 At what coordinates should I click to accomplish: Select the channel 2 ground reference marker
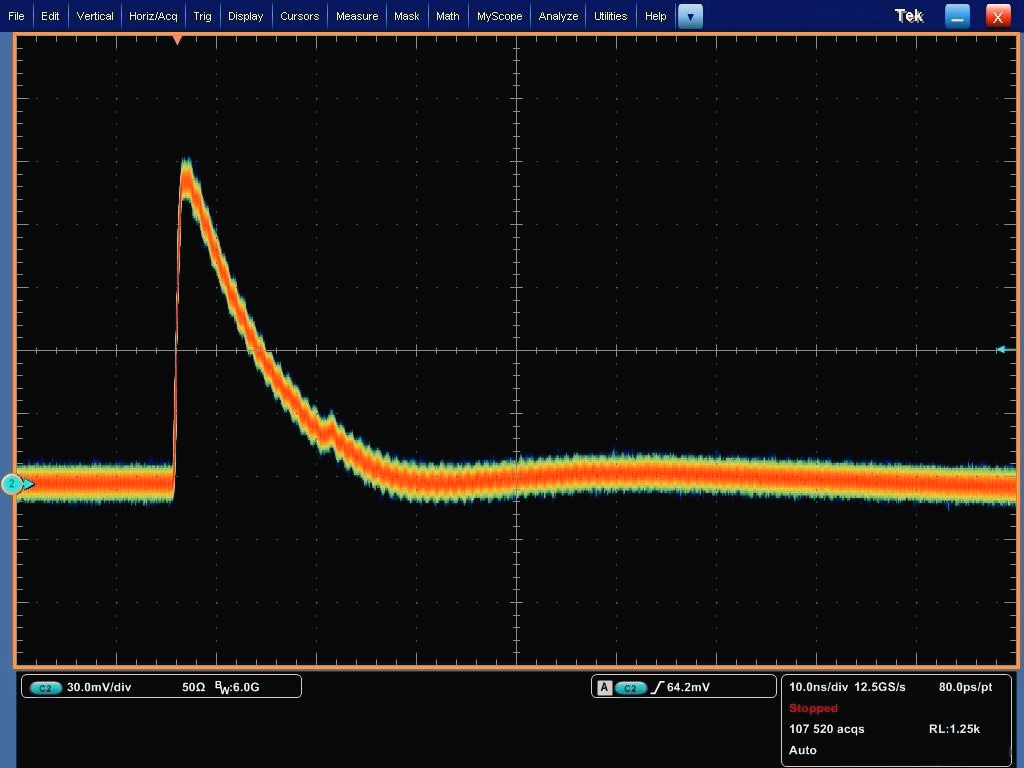[12, 484]
